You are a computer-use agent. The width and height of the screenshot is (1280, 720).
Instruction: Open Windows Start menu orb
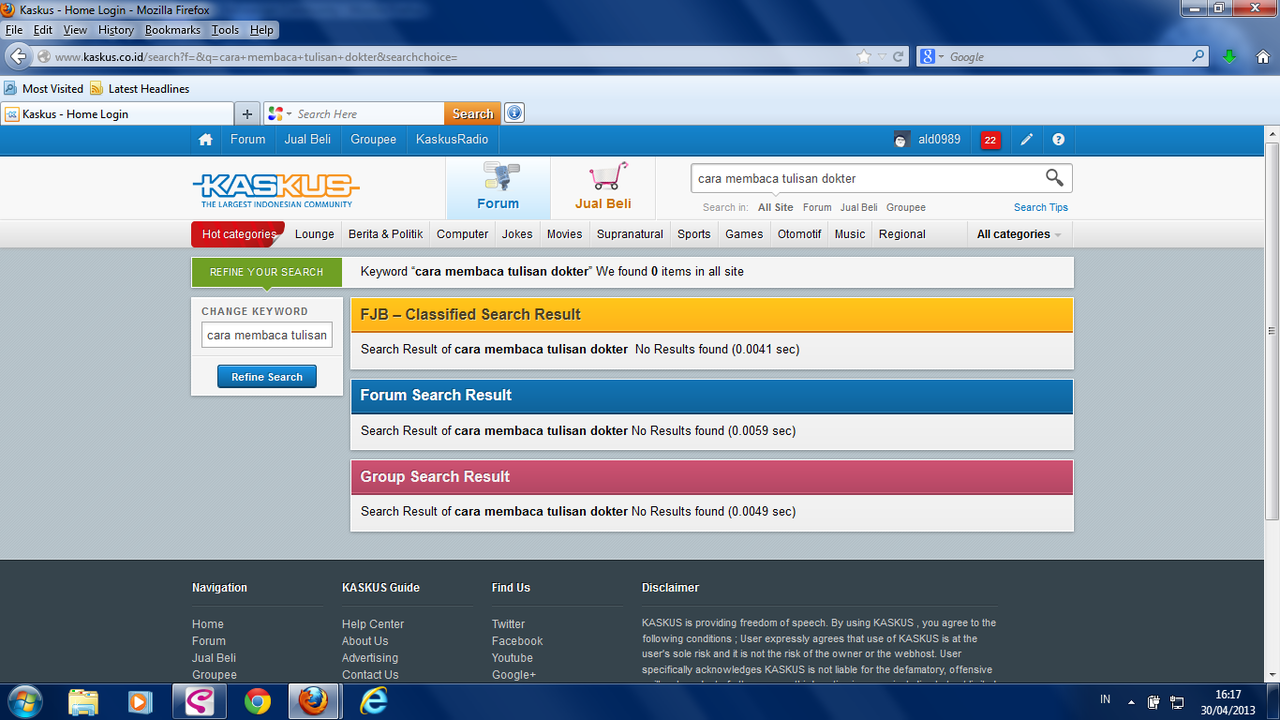pyautogui.click(x=24, y=701)
